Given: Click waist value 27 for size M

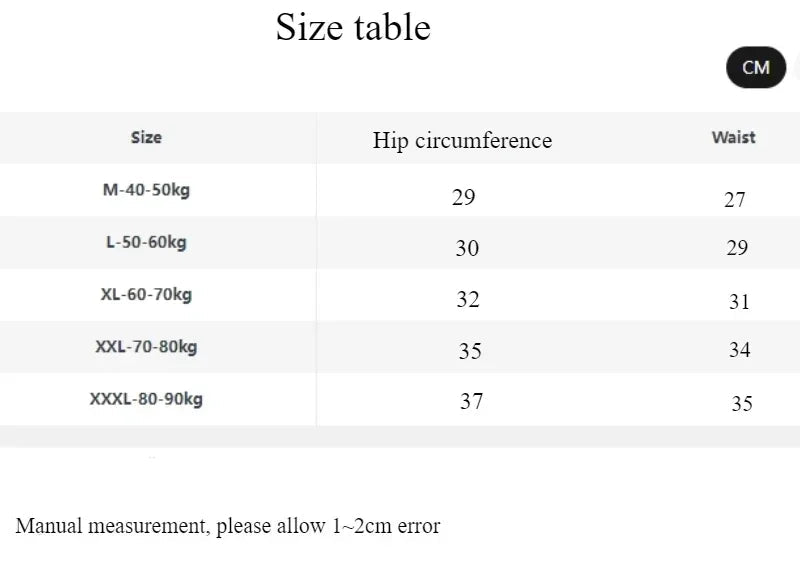Looking at the screenshot, I should pyautogui.click(x=735, y=200).
